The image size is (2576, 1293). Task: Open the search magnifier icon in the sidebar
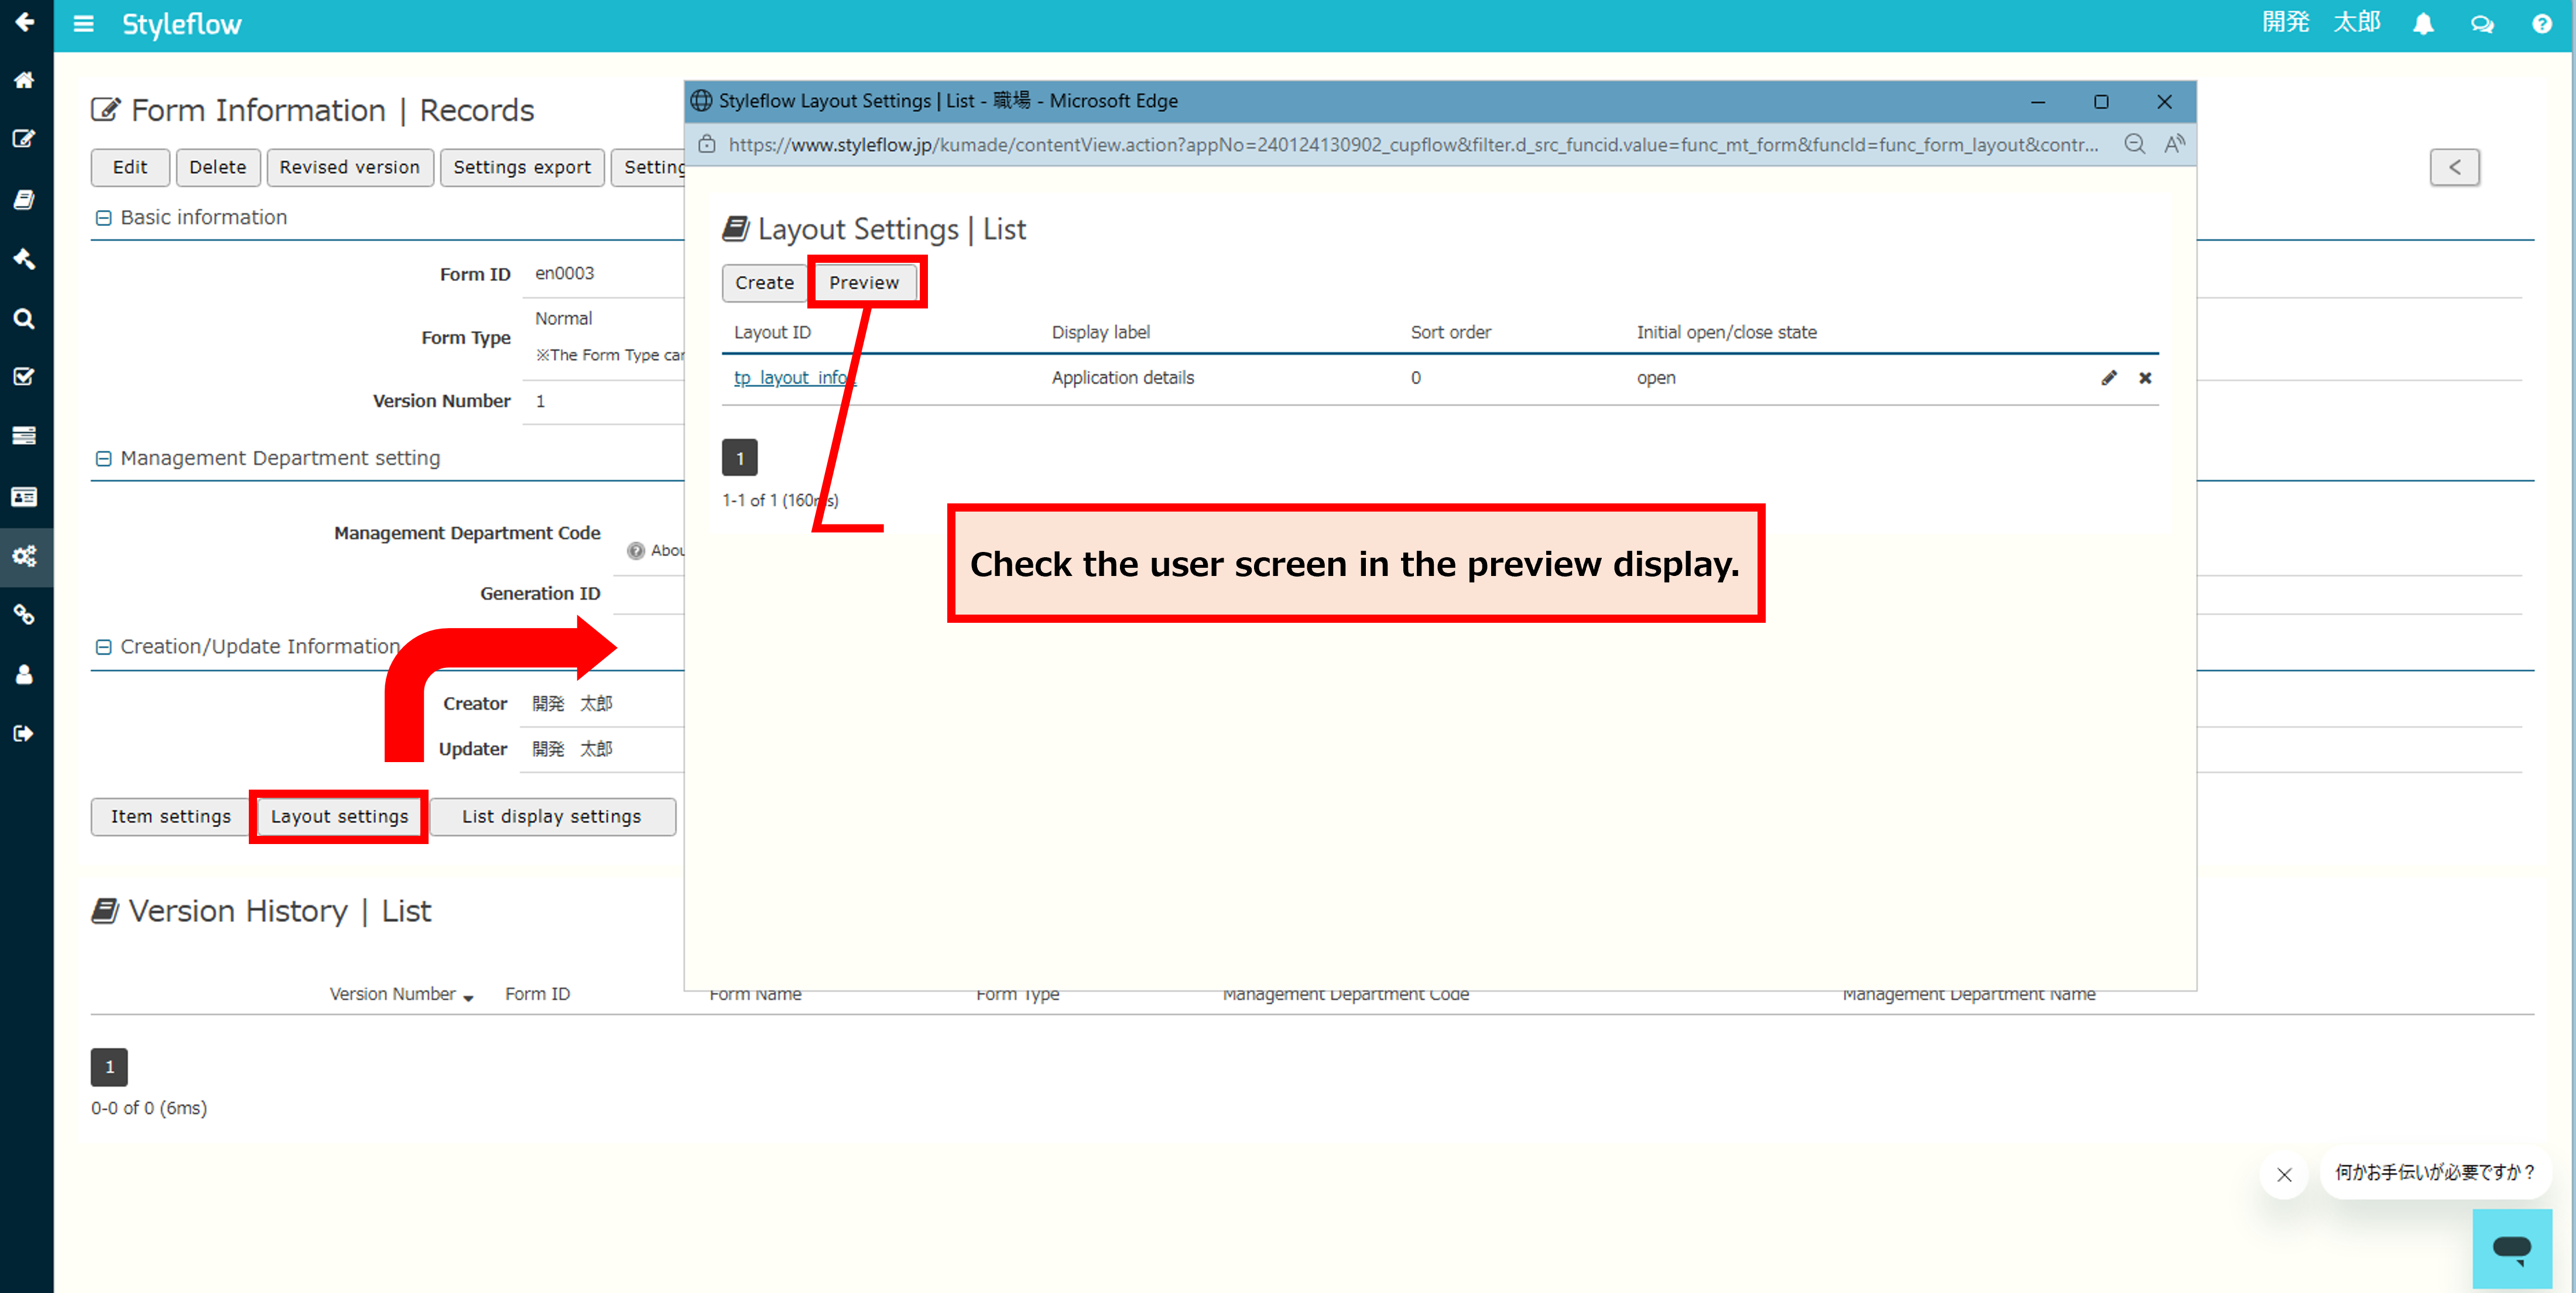click(x=25, y=318)
